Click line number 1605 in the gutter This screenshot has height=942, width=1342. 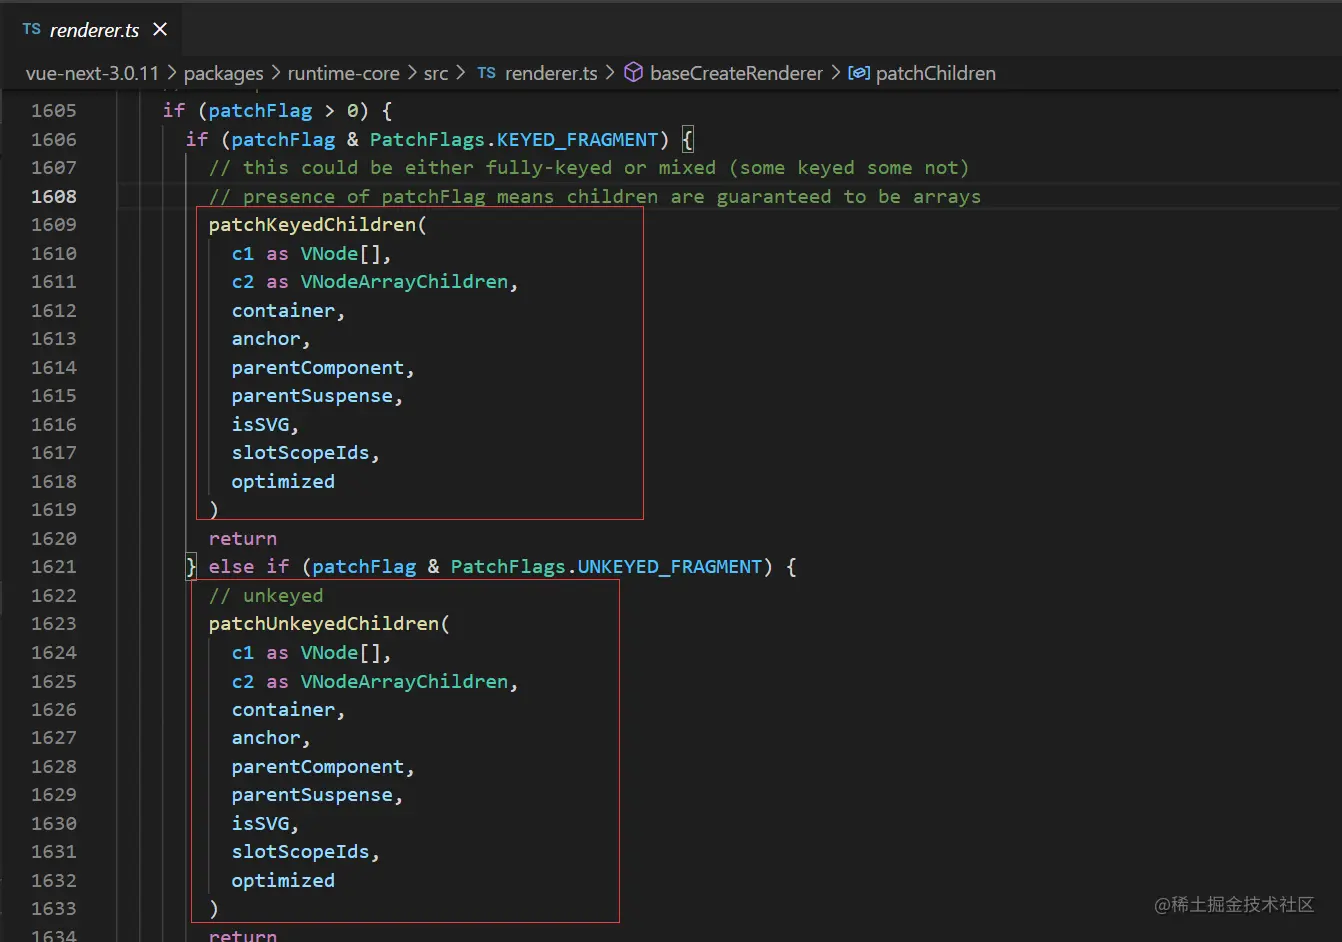[x=54, y=111]
